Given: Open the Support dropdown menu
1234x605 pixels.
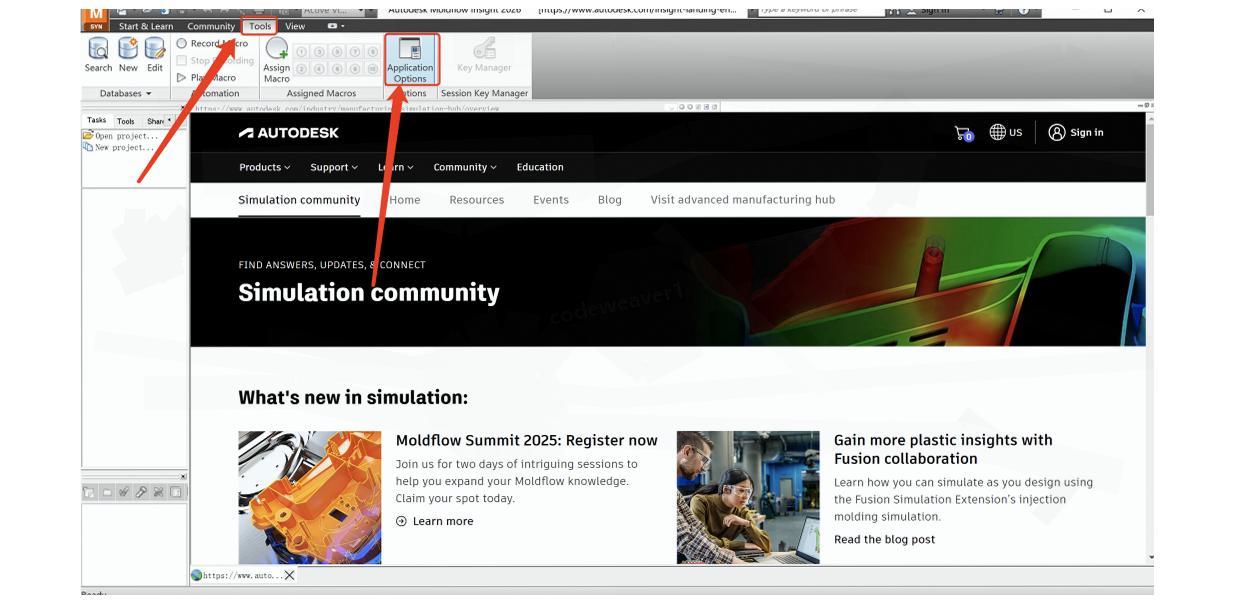Looking at the screenshot, I should (334, 167).
